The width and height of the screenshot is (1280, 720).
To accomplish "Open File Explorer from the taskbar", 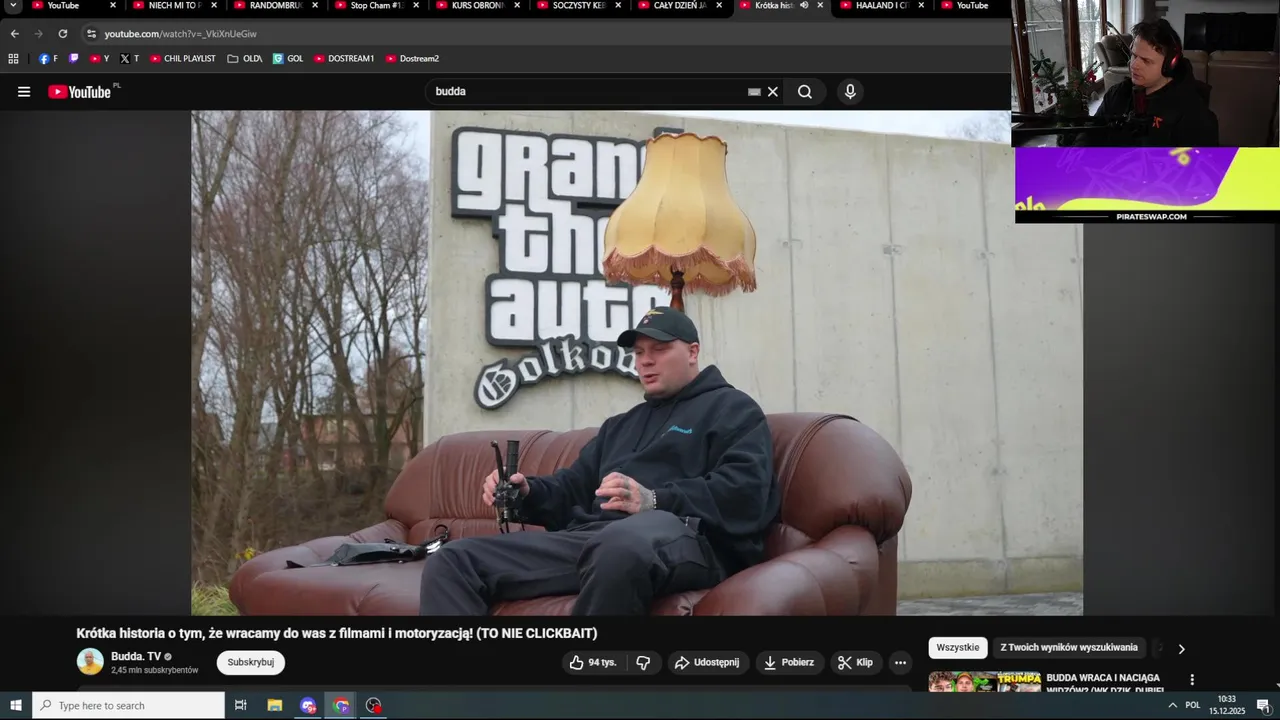I will (274, 706).
